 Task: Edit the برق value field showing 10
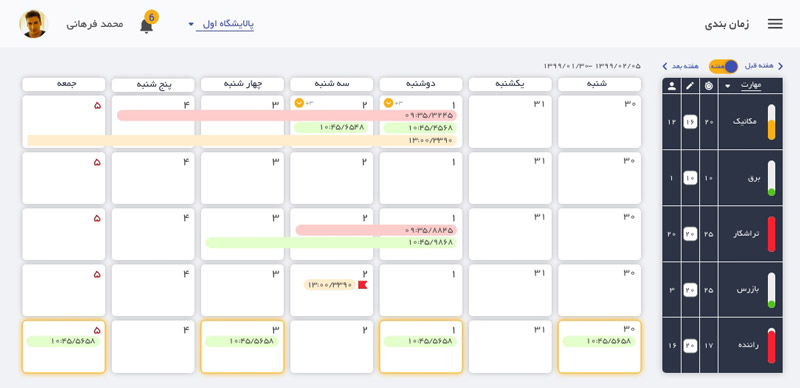(x=690, y=178)
